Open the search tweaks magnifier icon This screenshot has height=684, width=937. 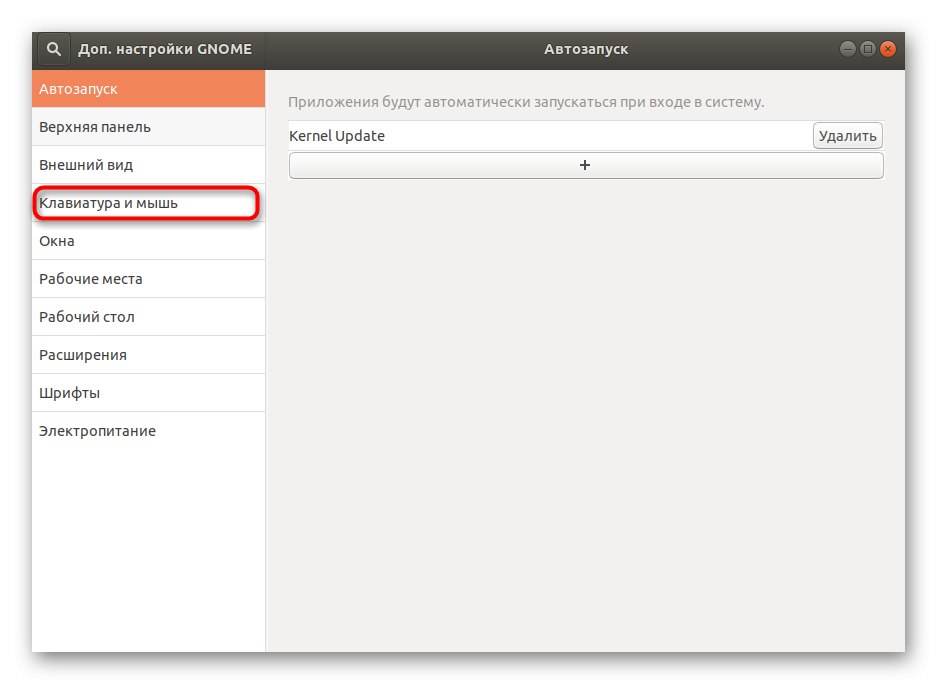tap(54, 48)
